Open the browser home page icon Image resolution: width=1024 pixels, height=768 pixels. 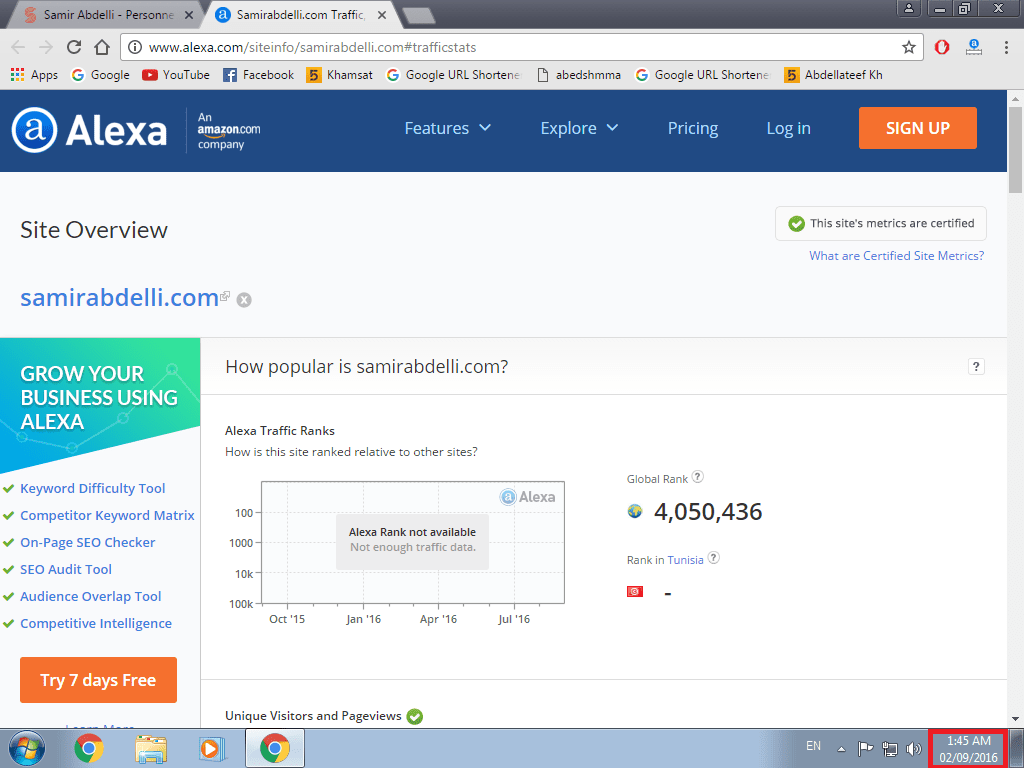coord(102,47)
